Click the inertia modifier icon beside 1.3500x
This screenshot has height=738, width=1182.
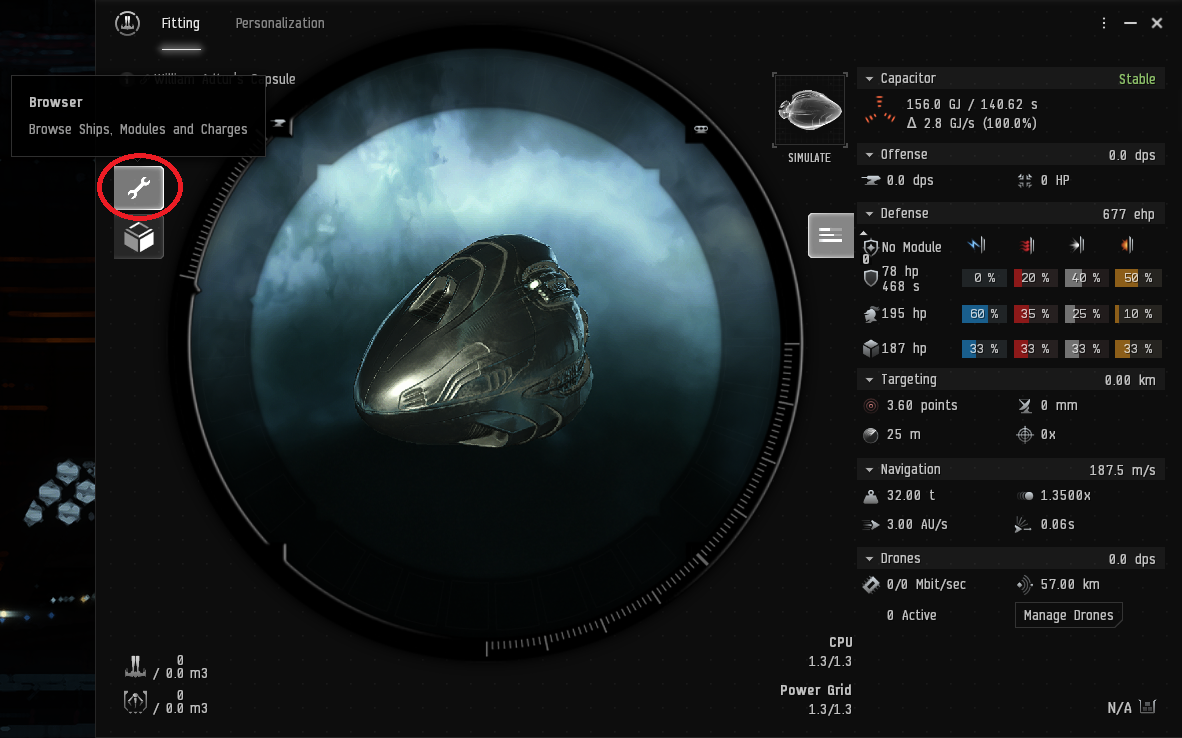click(1024, 496)
